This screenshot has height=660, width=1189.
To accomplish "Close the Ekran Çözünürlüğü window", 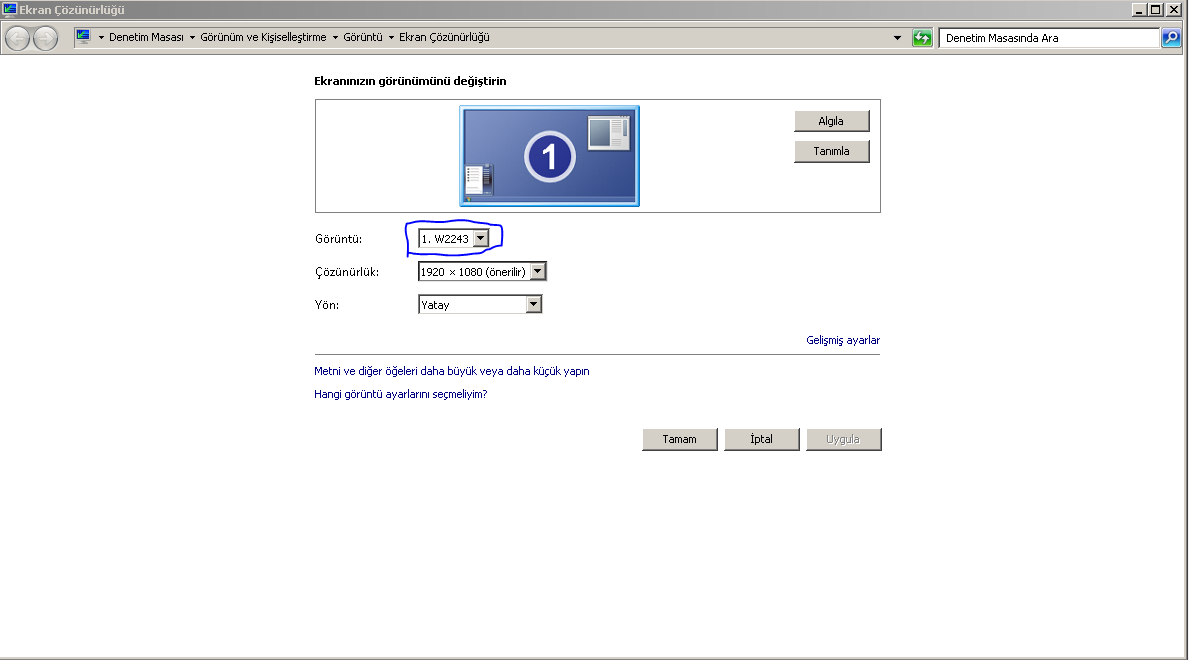I will [1174, 10].
